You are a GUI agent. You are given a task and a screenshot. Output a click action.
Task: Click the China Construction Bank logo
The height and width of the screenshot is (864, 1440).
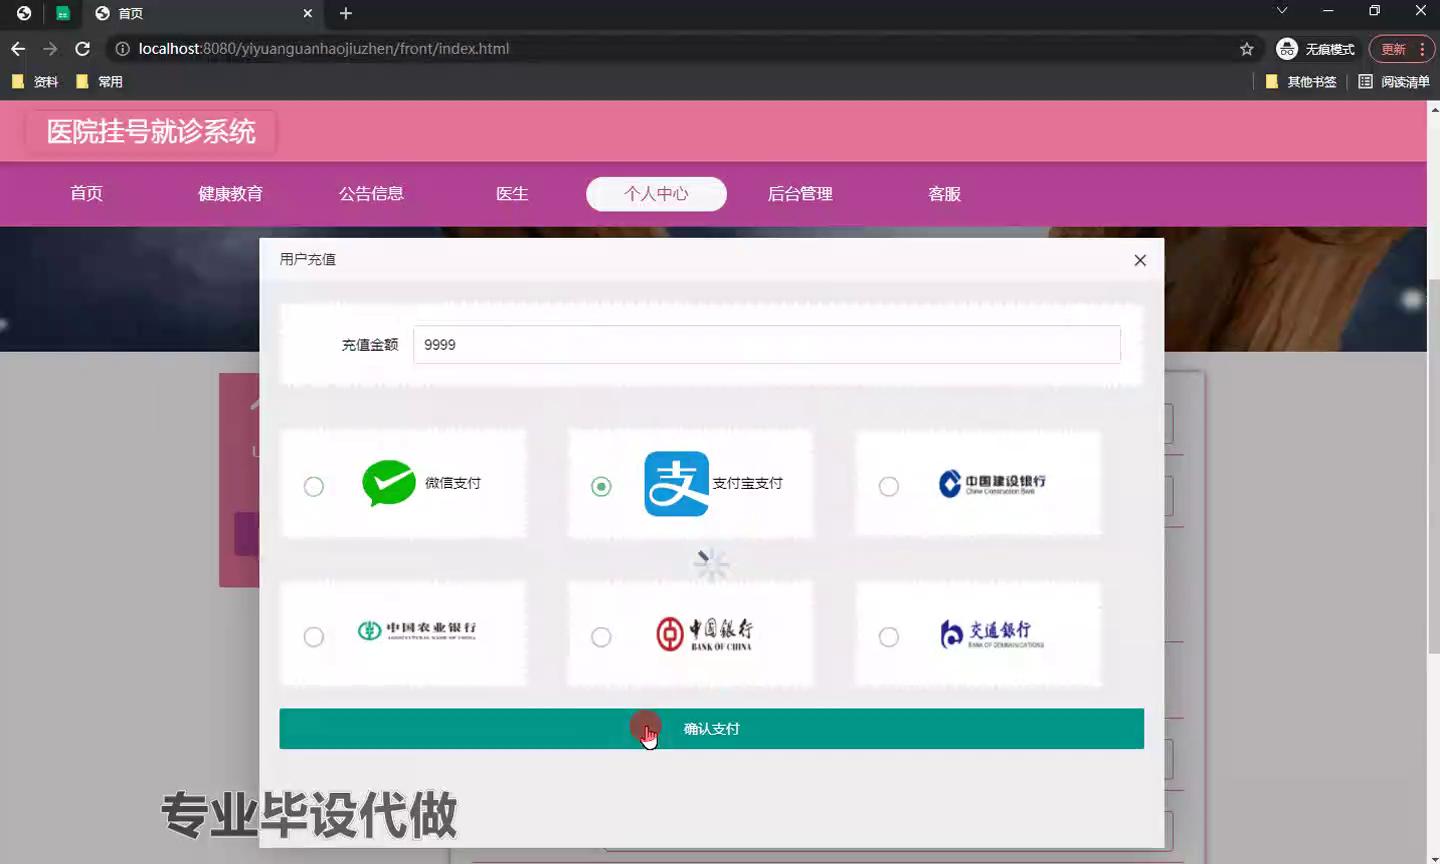(x=992, y=484)
